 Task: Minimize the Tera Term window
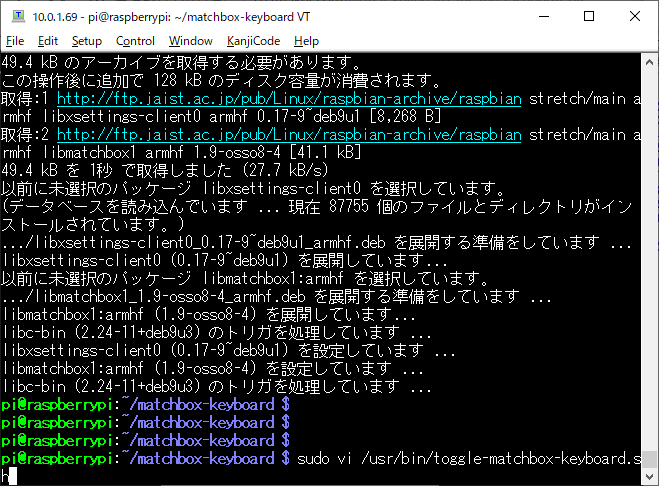click(544, 16)
